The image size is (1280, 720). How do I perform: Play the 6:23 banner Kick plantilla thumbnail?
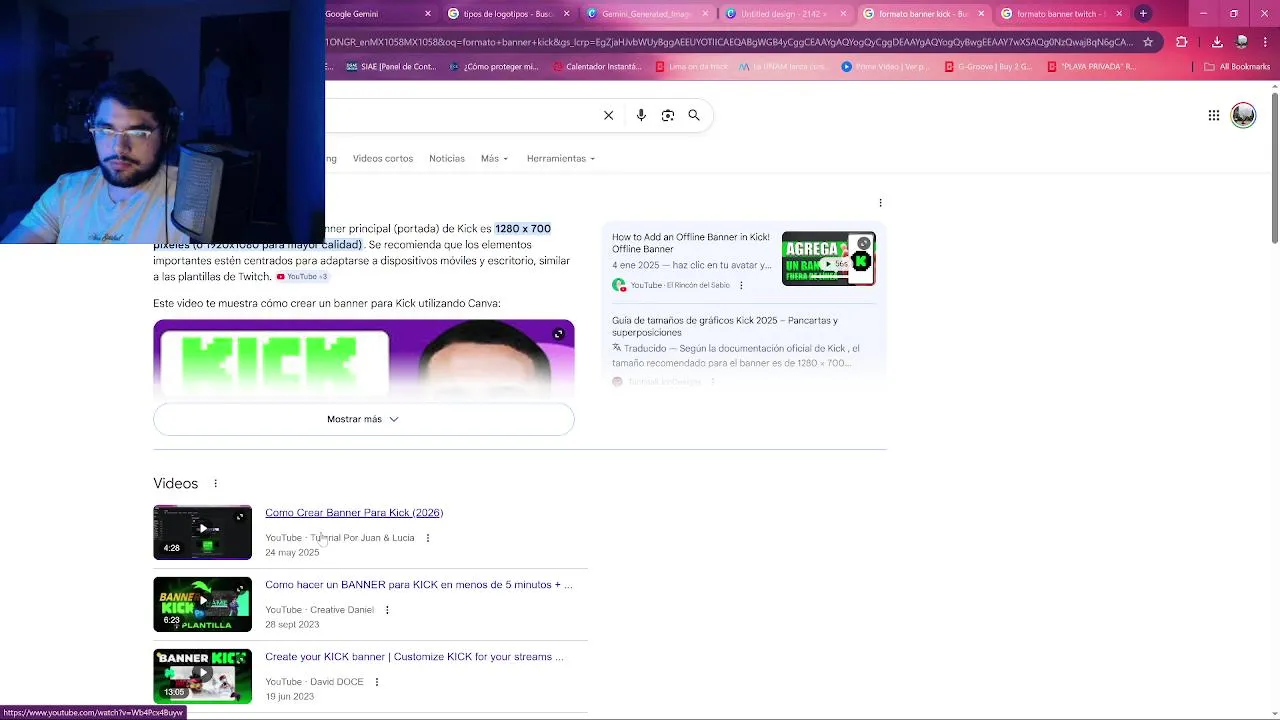[x=202, y=604]
